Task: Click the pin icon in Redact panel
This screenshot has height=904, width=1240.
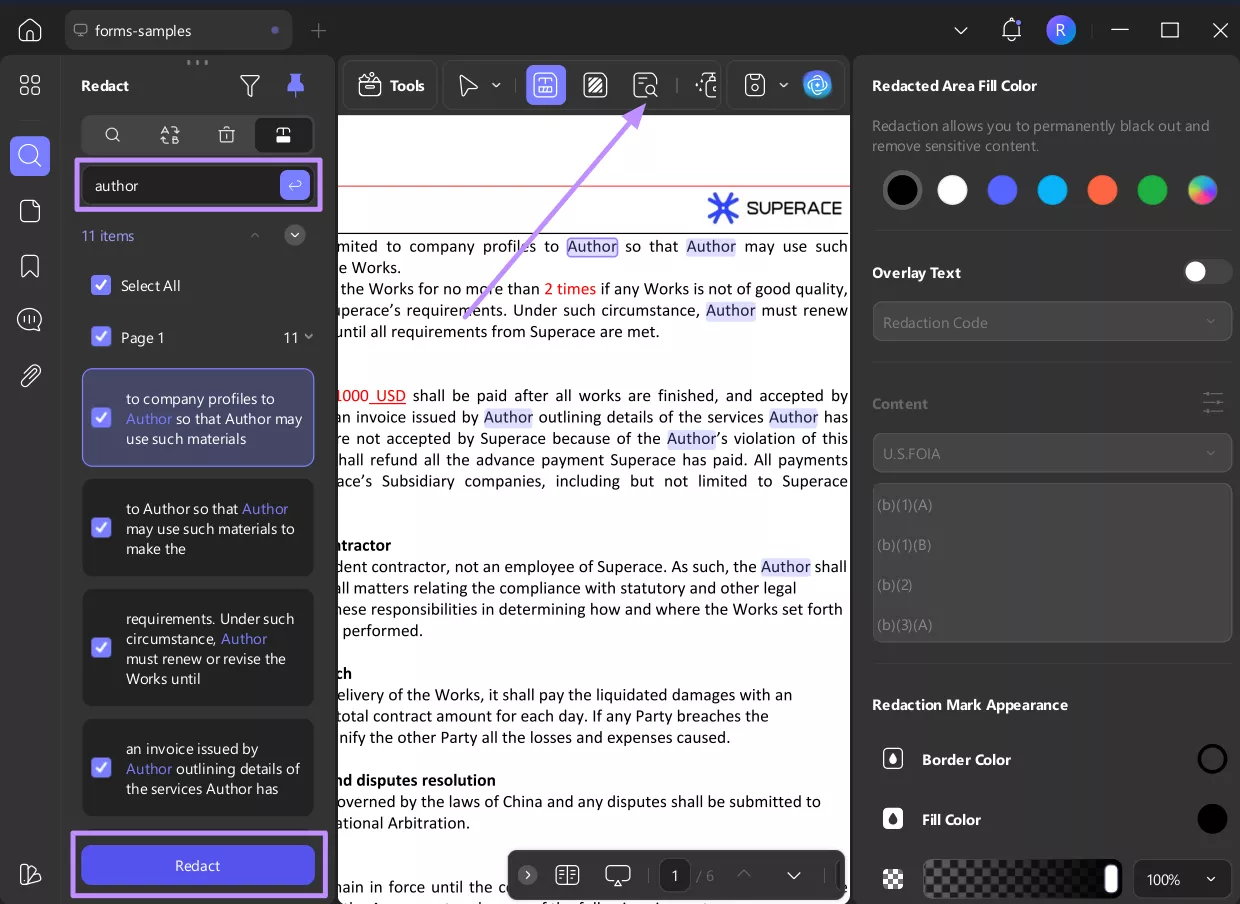Action: (295, 86)
